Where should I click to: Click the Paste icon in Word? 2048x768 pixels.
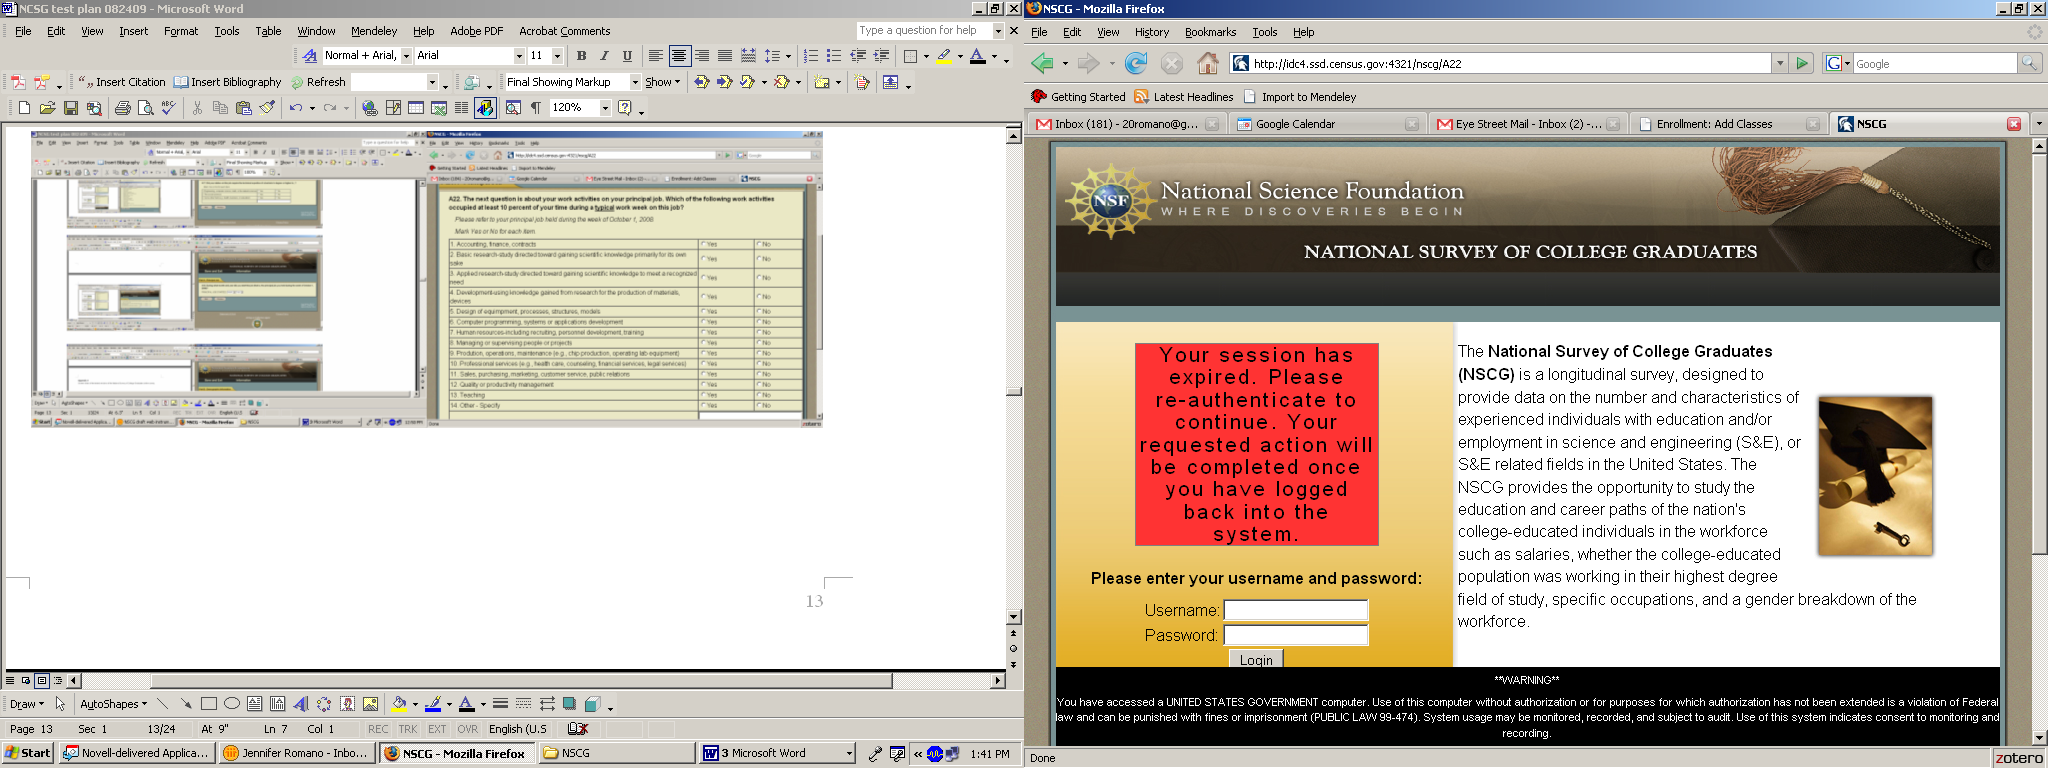click(243, 108)
